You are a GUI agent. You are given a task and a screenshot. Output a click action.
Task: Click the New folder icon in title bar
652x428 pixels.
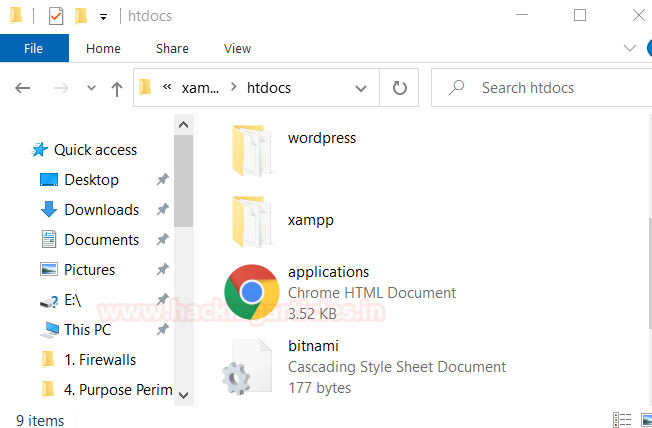tap(81, 16)
